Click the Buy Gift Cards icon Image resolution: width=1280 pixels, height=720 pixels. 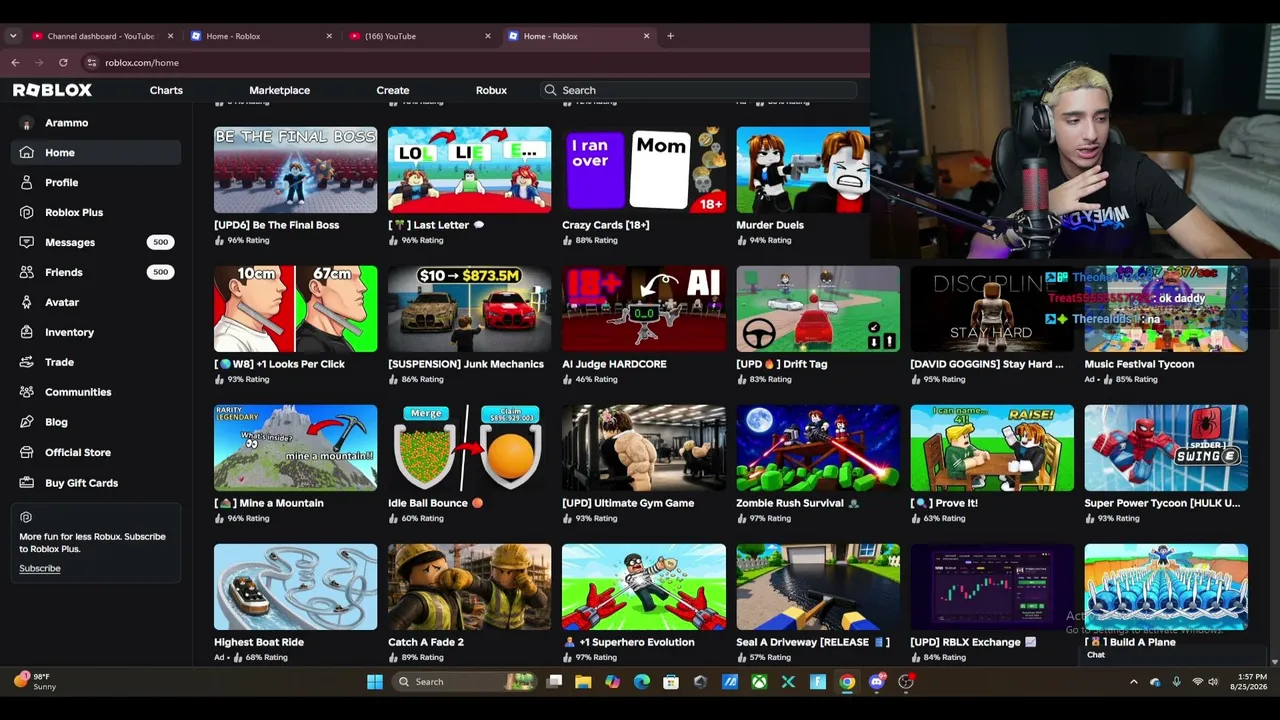(x=26, y=483)
